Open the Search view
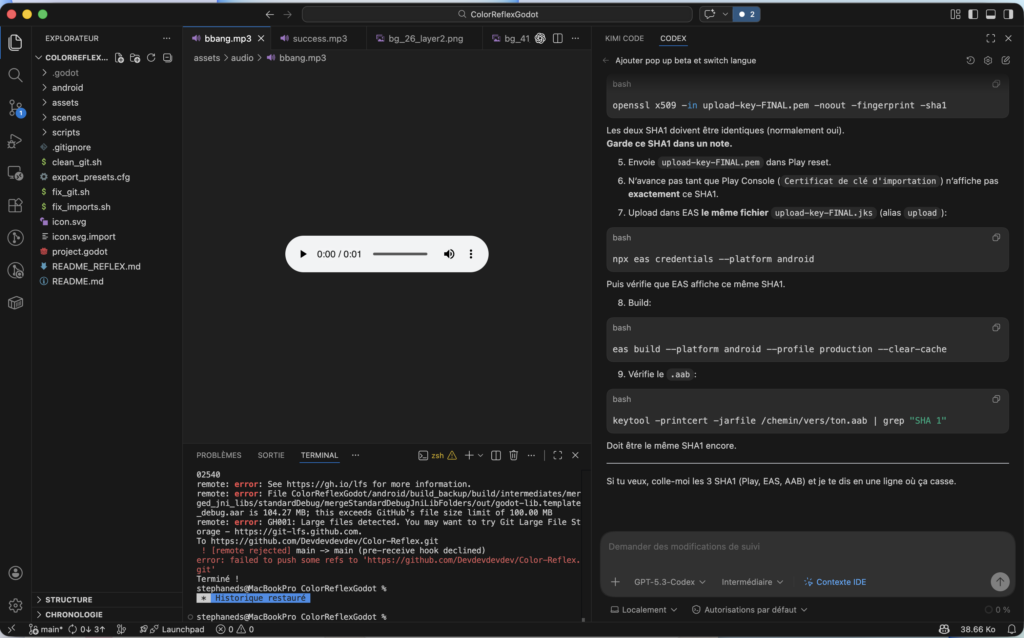The image size is (1024, 638). coord(15,74)
